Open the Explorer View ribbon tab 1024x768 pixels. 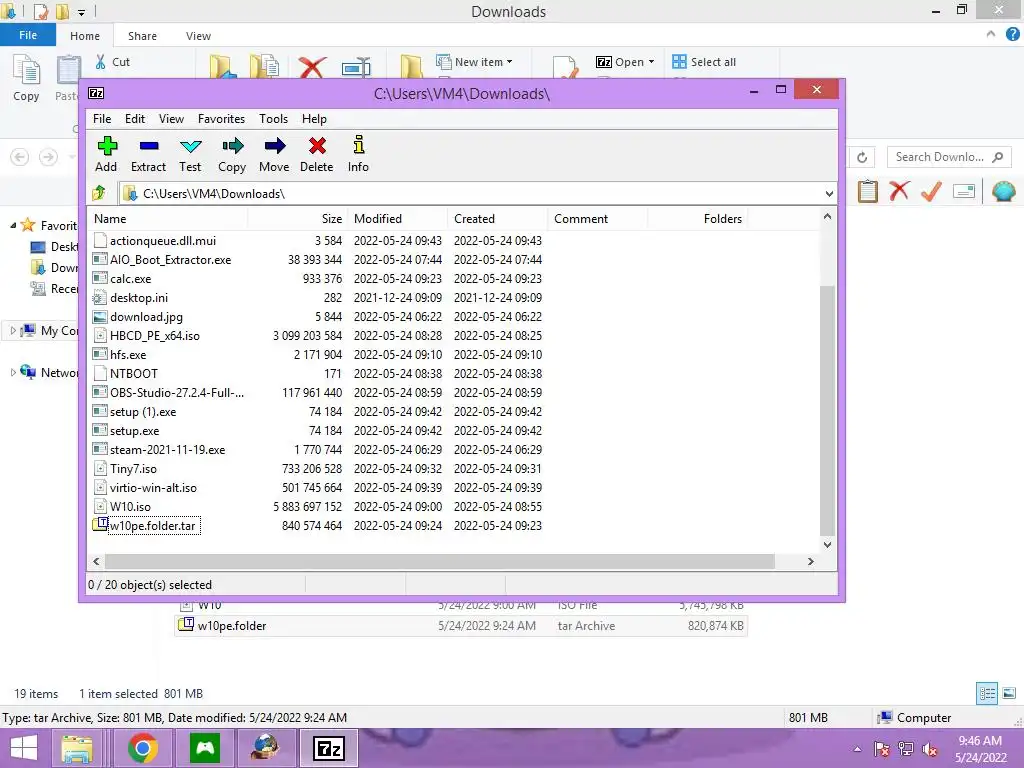(x=198, y=36)
